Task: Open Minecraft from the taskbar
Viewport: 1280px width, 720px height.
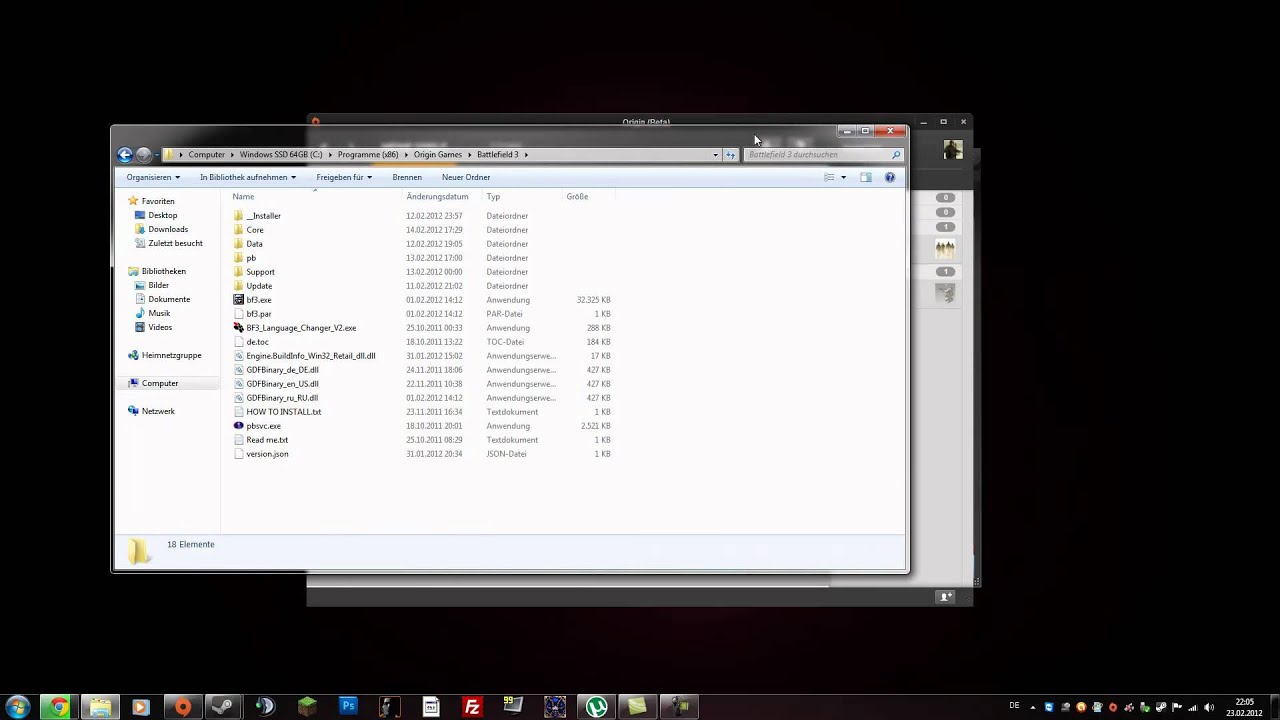Action: [x=306, y=706]
